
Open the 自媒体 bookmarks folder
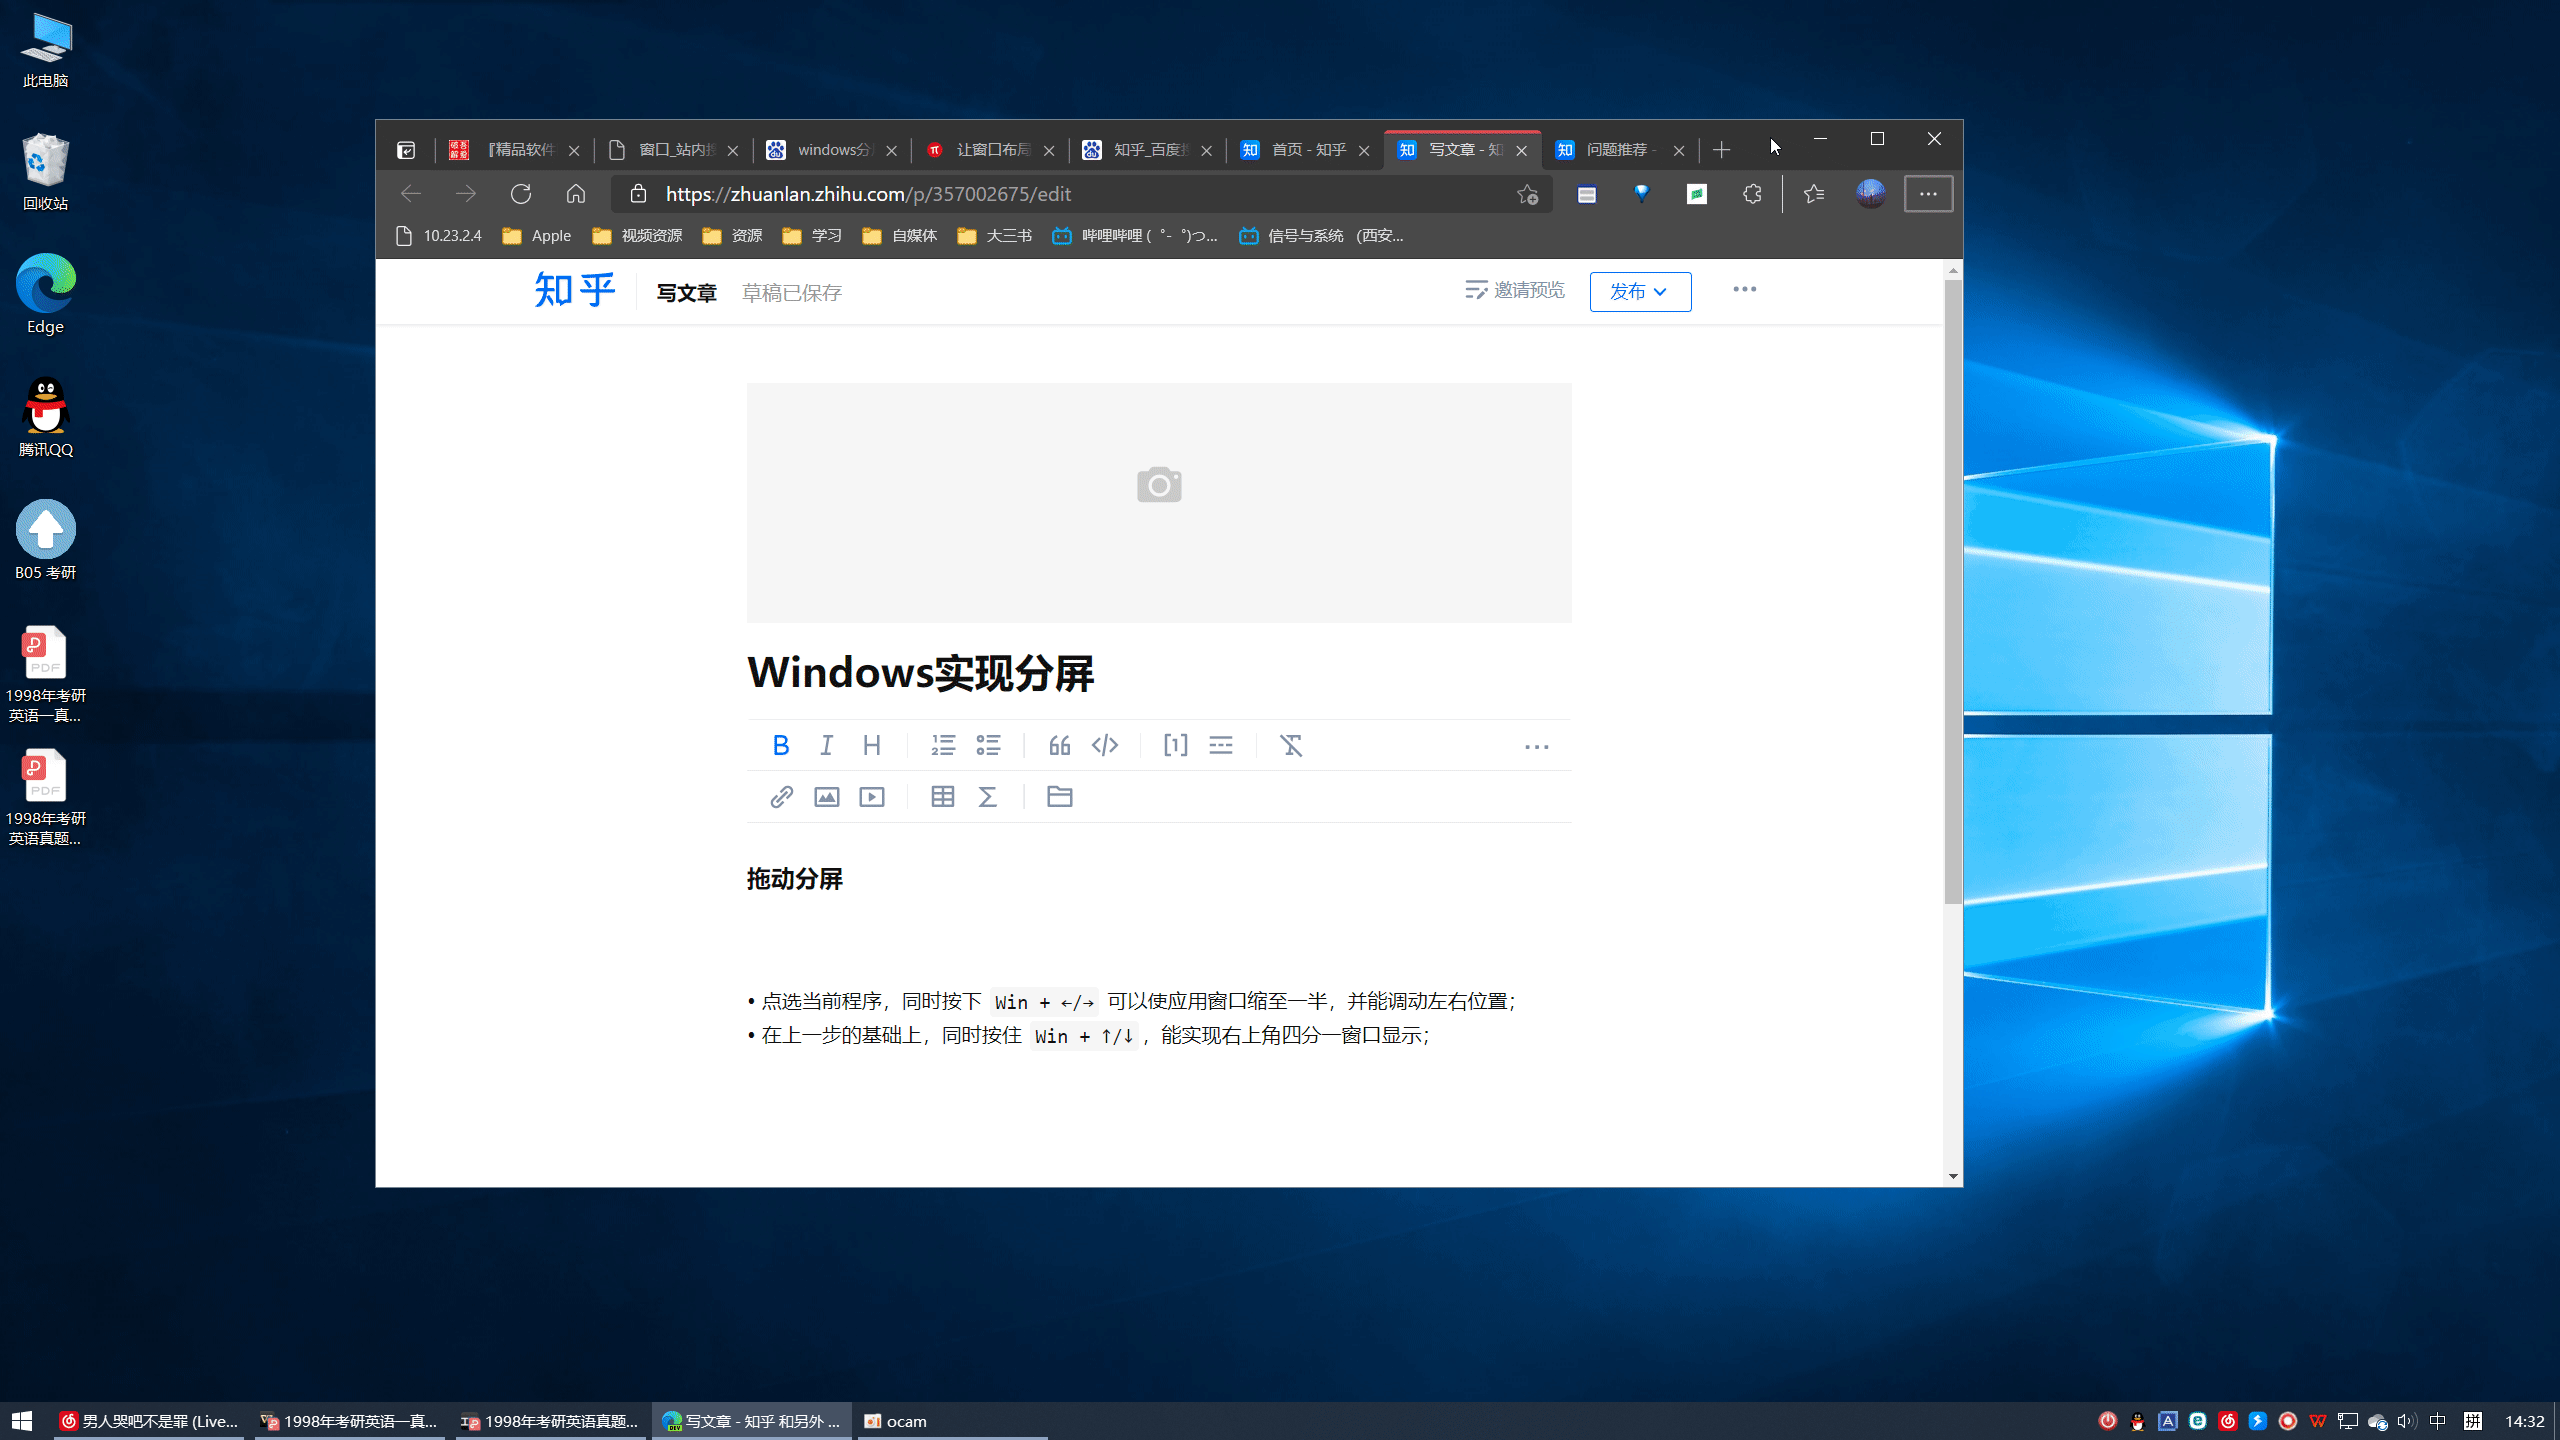pyautogui.click(x=900, y=236)
